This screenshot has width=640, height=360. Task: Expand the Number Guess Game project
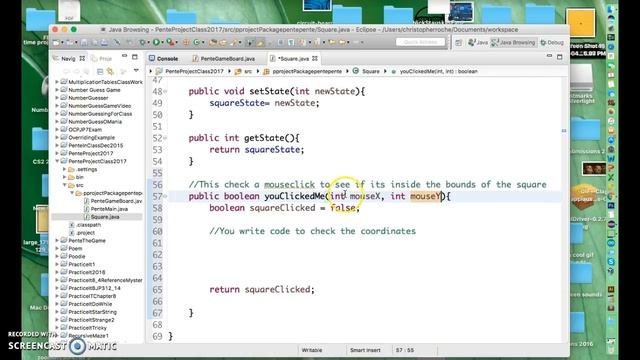click(x=57, y=90)
